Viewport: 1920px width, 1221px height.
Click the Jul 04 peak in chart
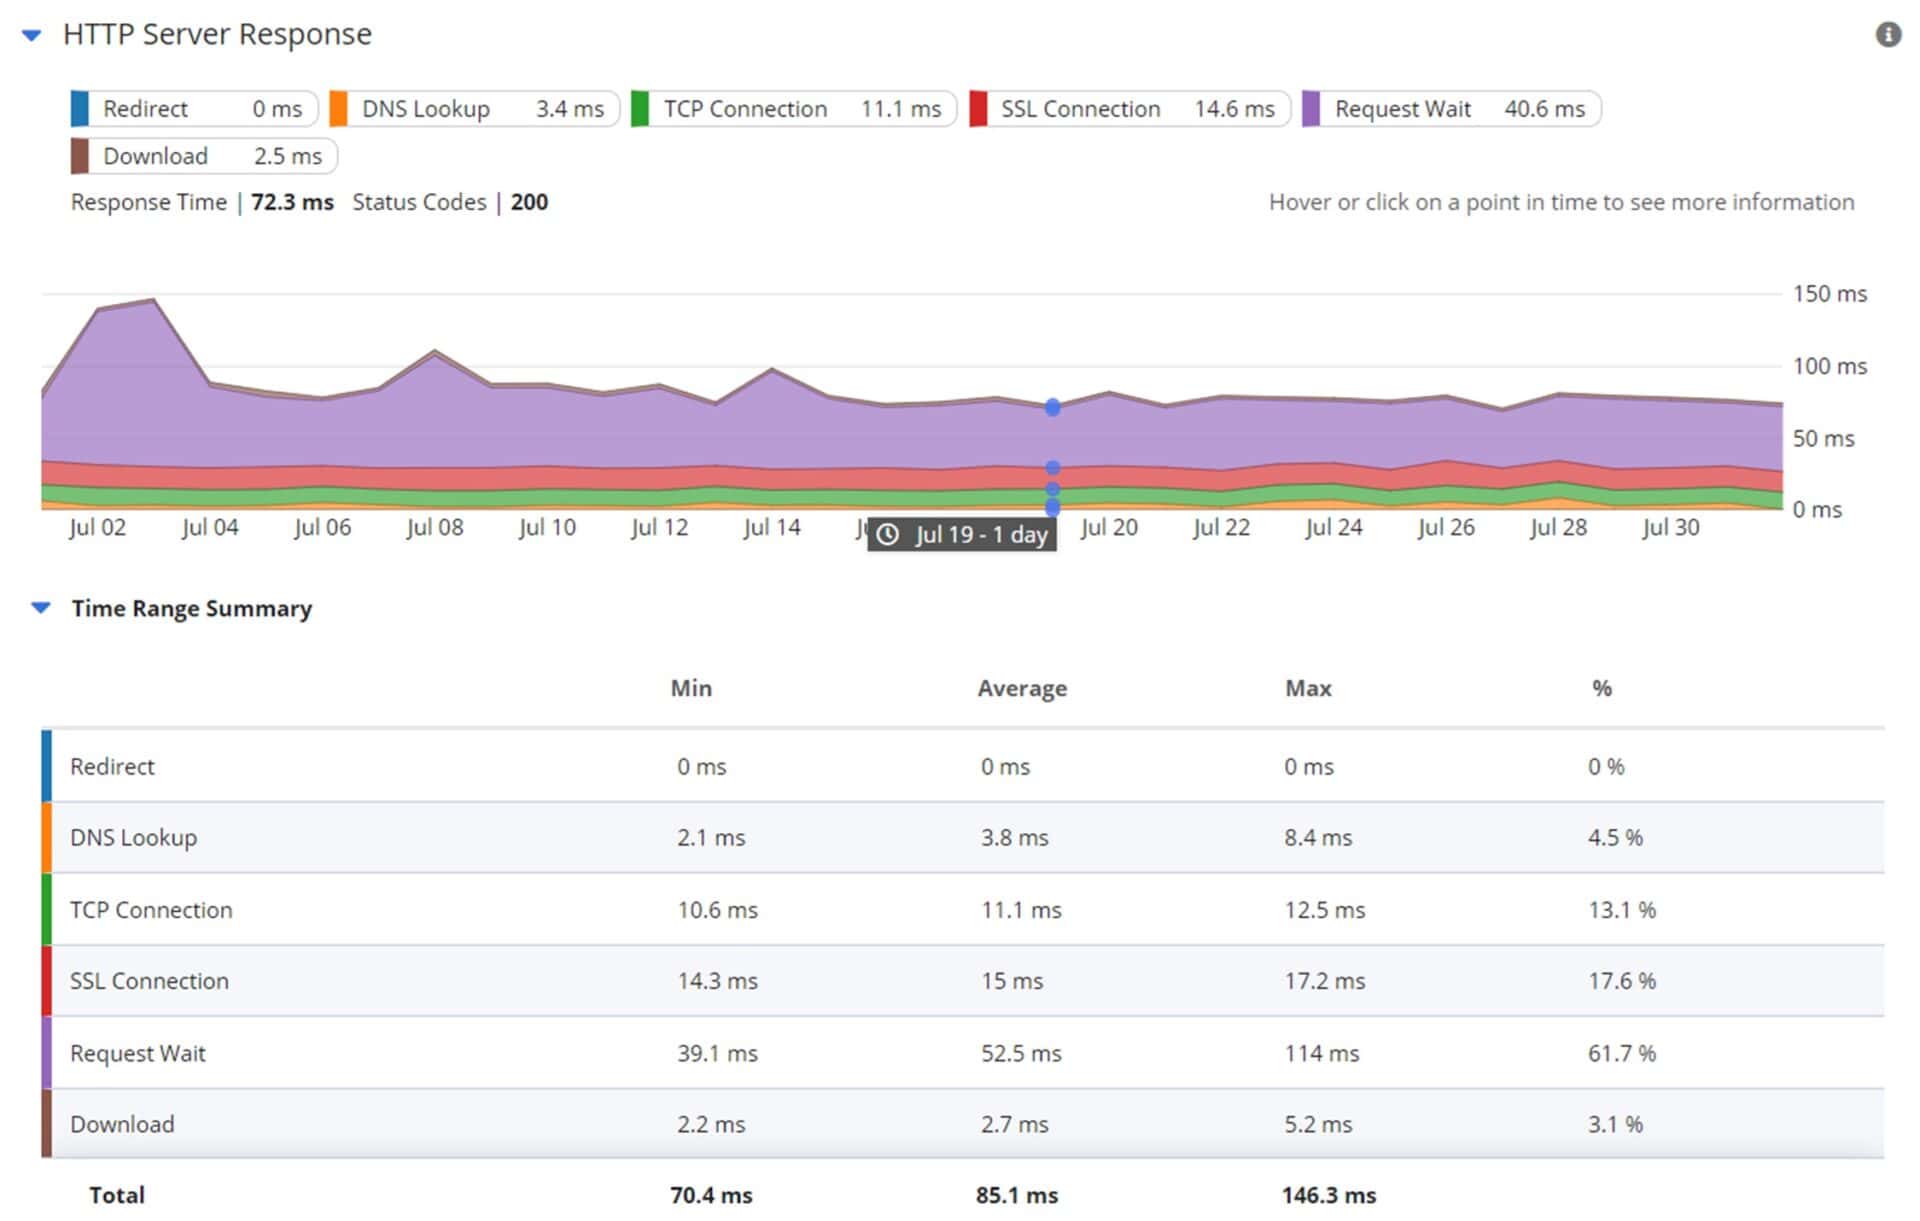(153, 299)
